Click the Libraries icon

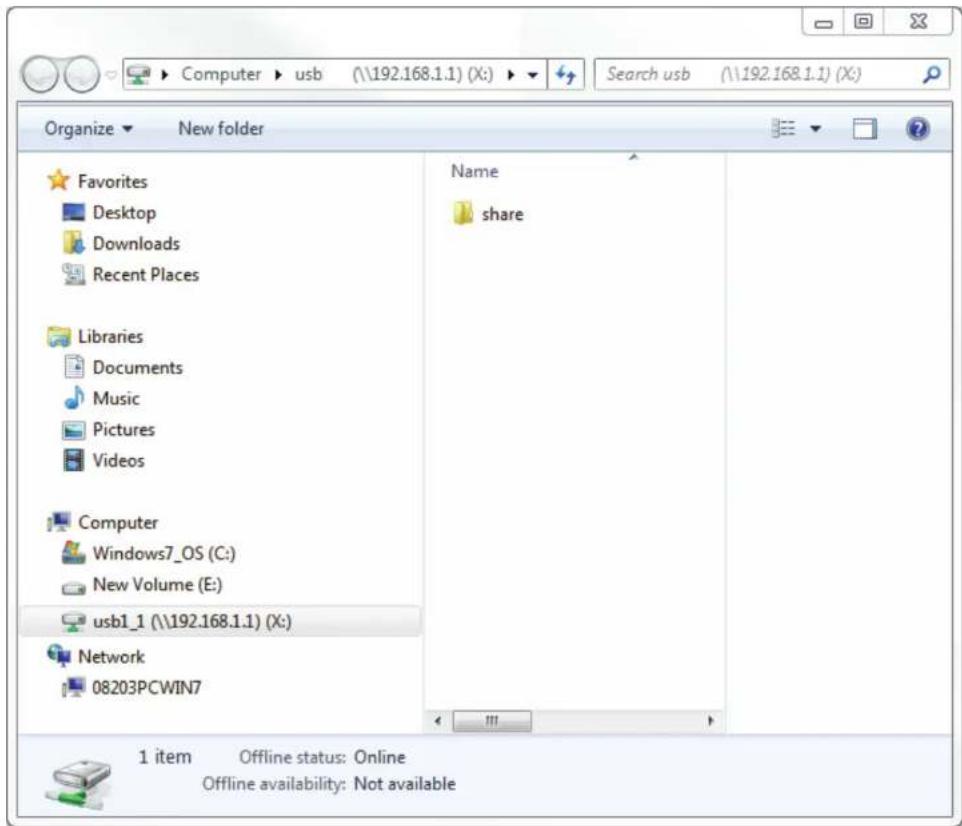(59, 336)
